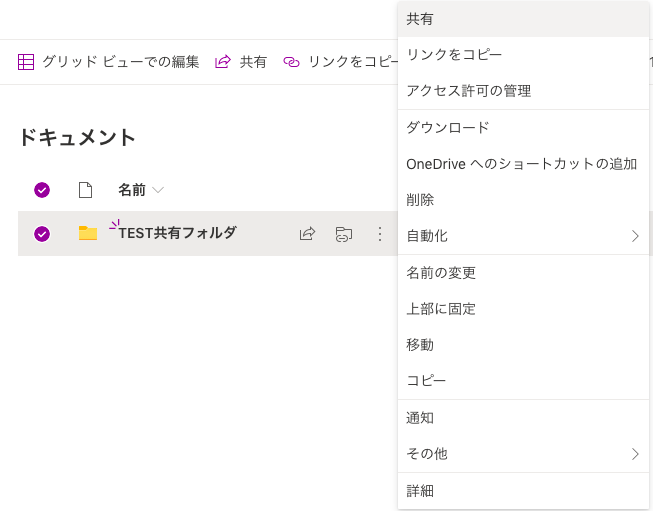653x511 pixels.
Task: Click アクセス許可の管理 menu entry
Action: [468, 91]
